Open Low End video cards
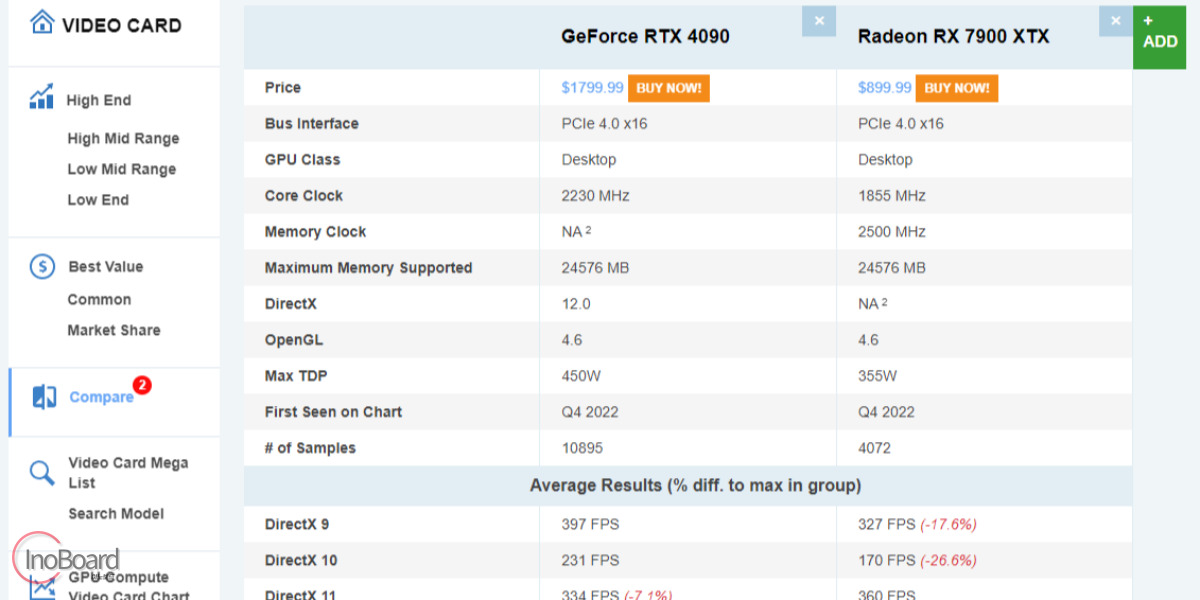The width and height of the screenshot is (1200, 600). (98, 200)
